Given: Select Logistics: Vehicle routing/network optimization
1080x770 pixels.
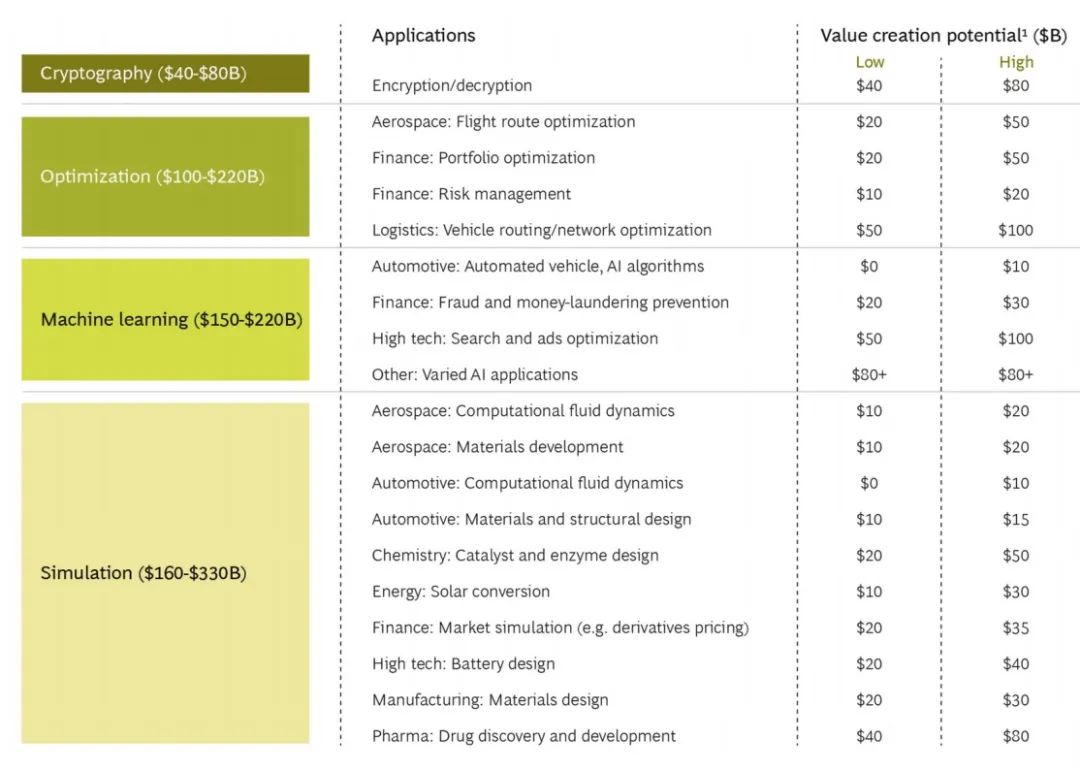Looking at the screenshot, I should (x=541, y=230).
